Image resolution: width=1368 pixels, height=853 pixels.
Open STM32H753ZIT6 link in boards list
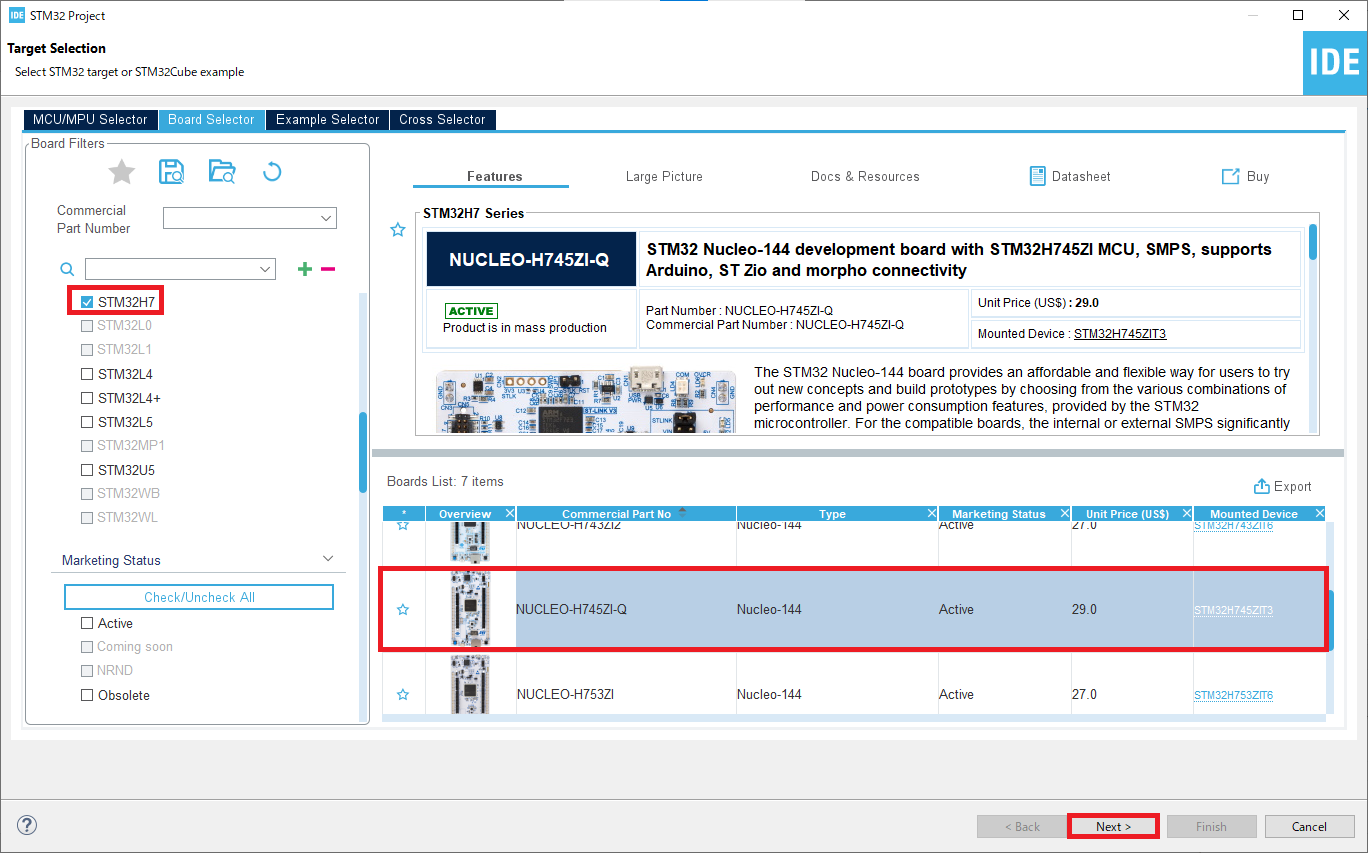1233,695
